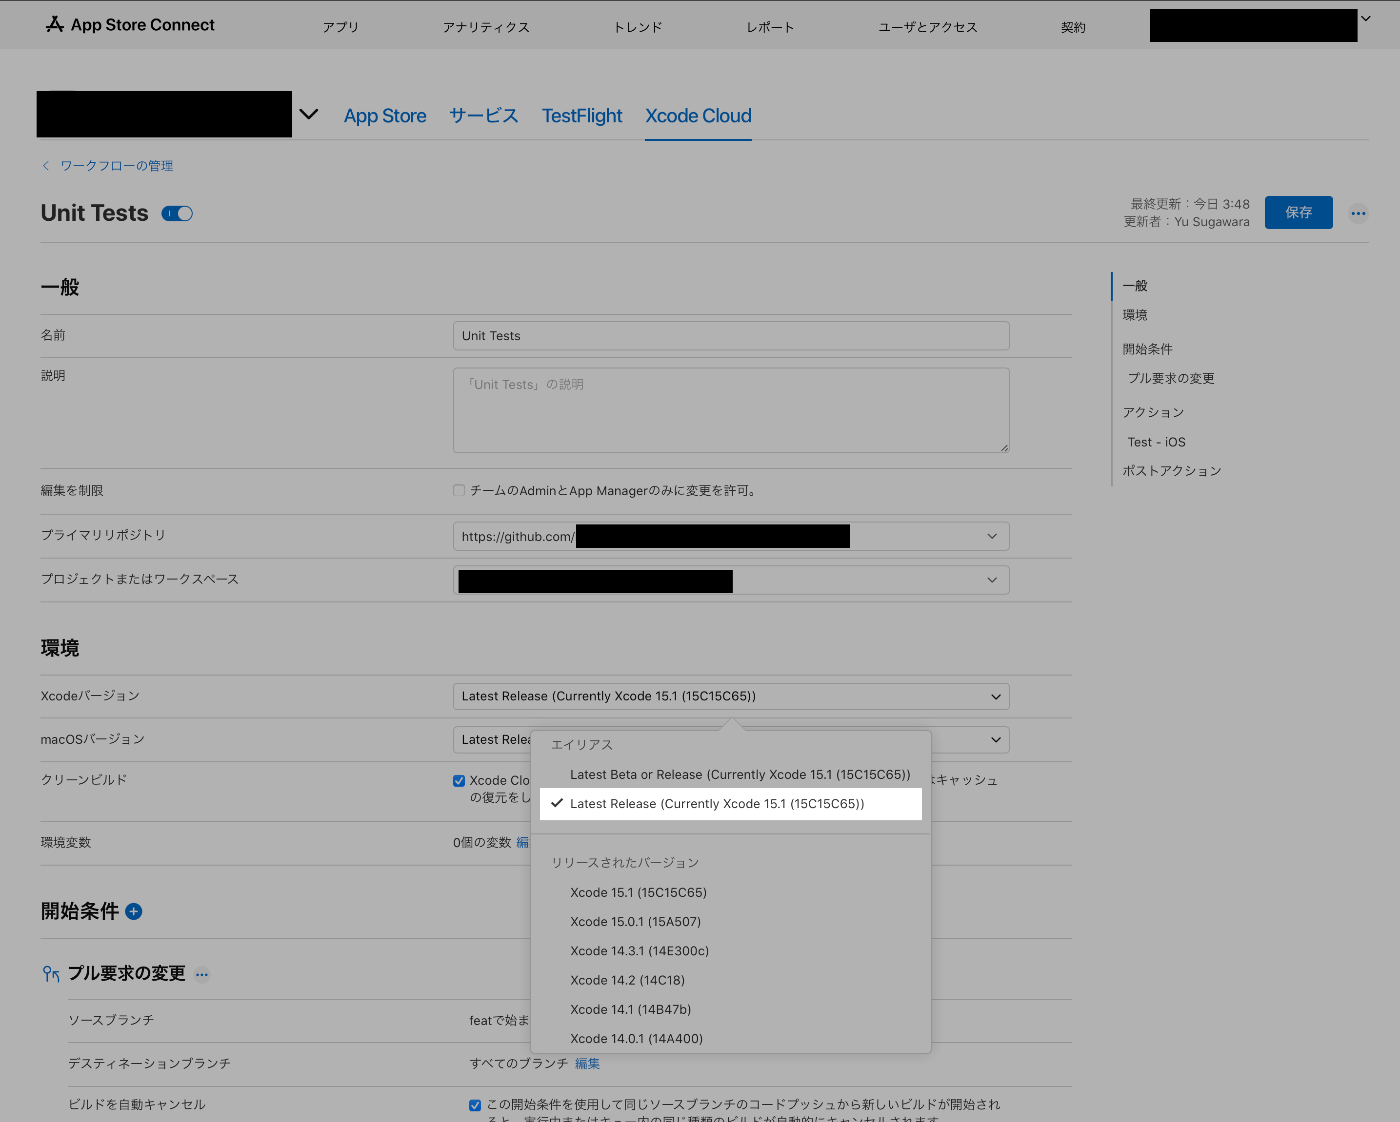This screenshot has width=1400, height=1122.
Task: Open the プロジェクトまたはワークスペース dropdown
Action: click(x=731, y=580)
